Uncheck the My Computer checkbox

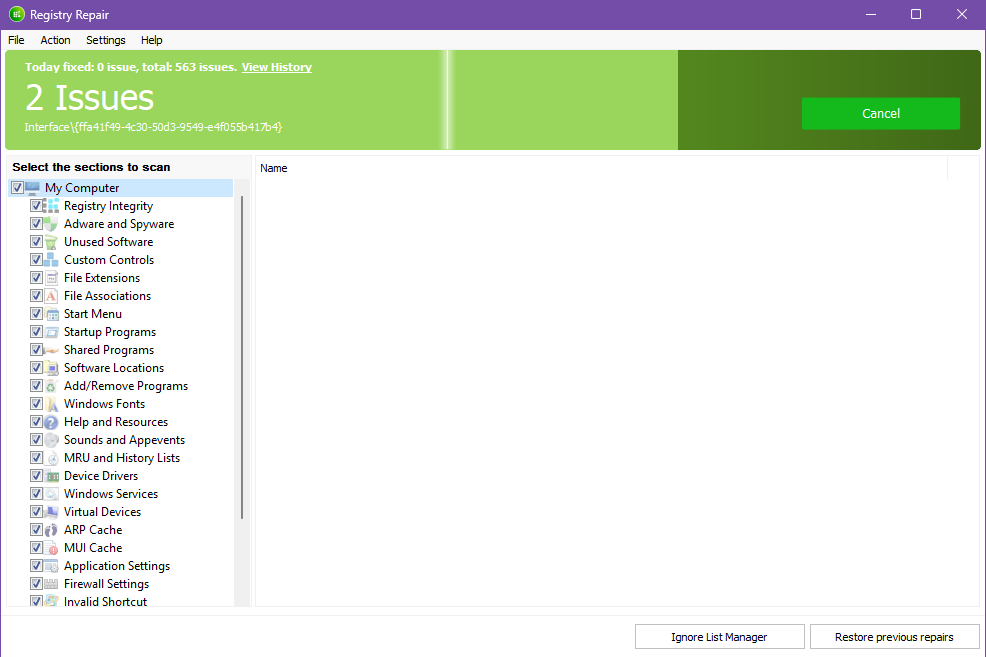pos(17,187)
